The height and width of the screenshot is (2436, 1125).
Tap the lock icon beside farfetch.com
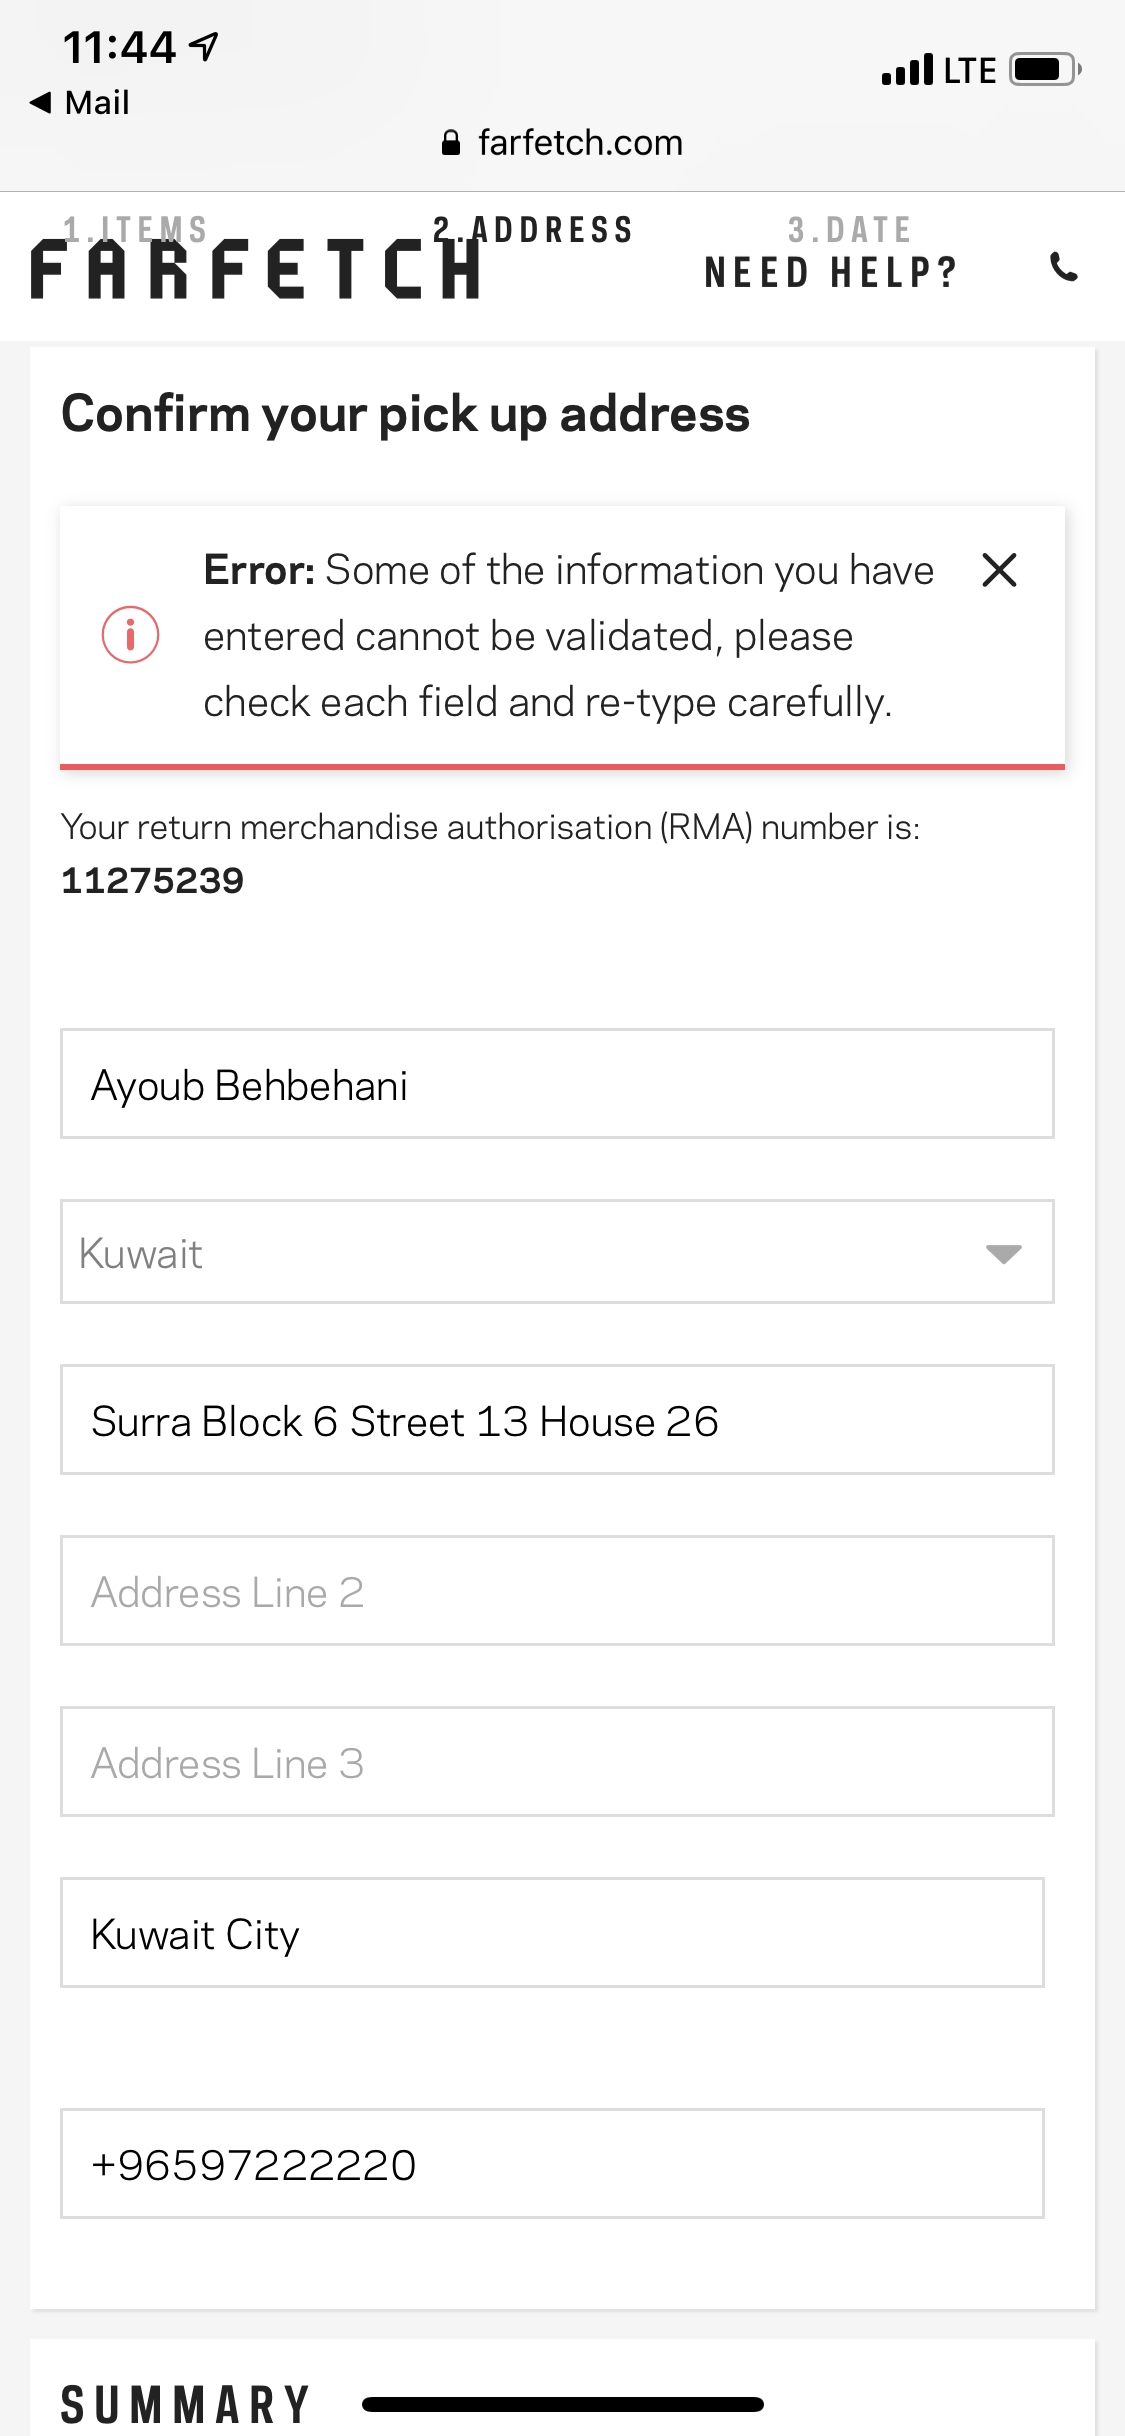pos(451,144)
